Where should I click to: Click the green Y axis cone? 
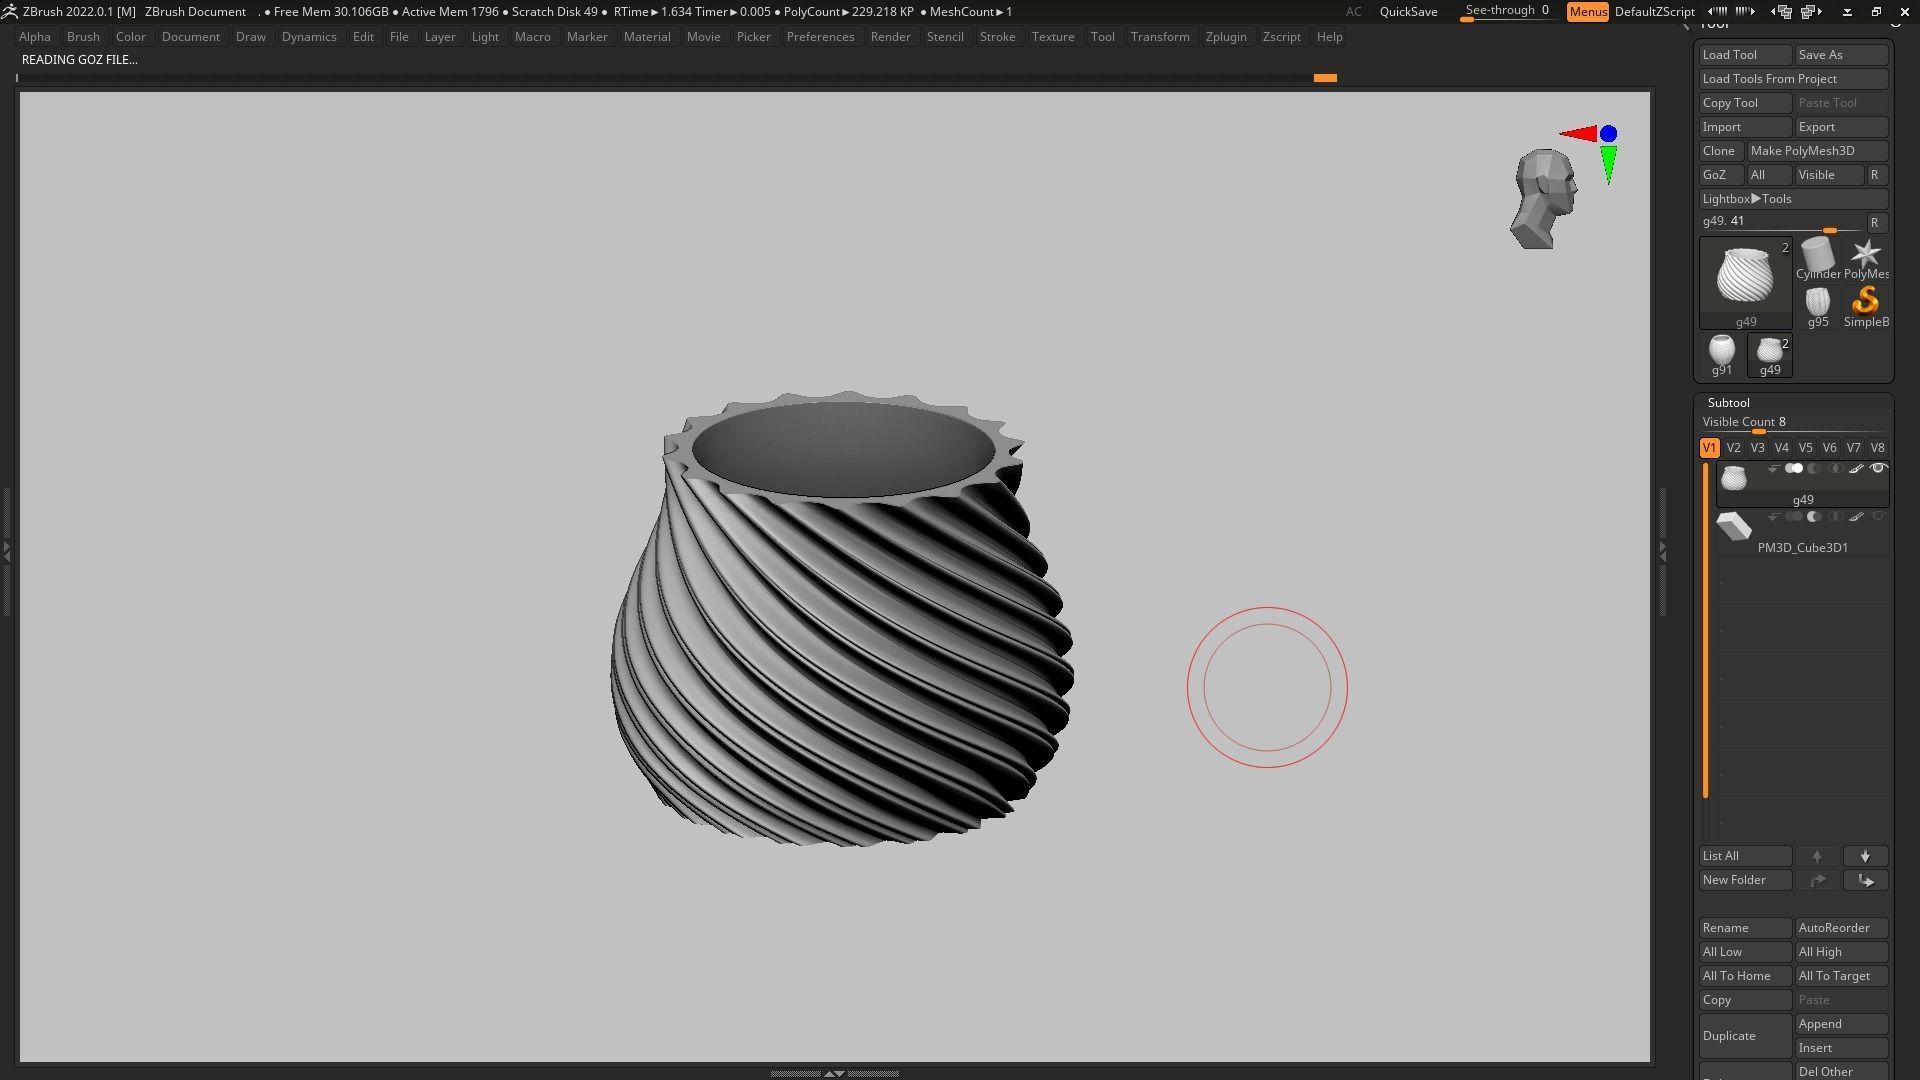pos(1608,164)
